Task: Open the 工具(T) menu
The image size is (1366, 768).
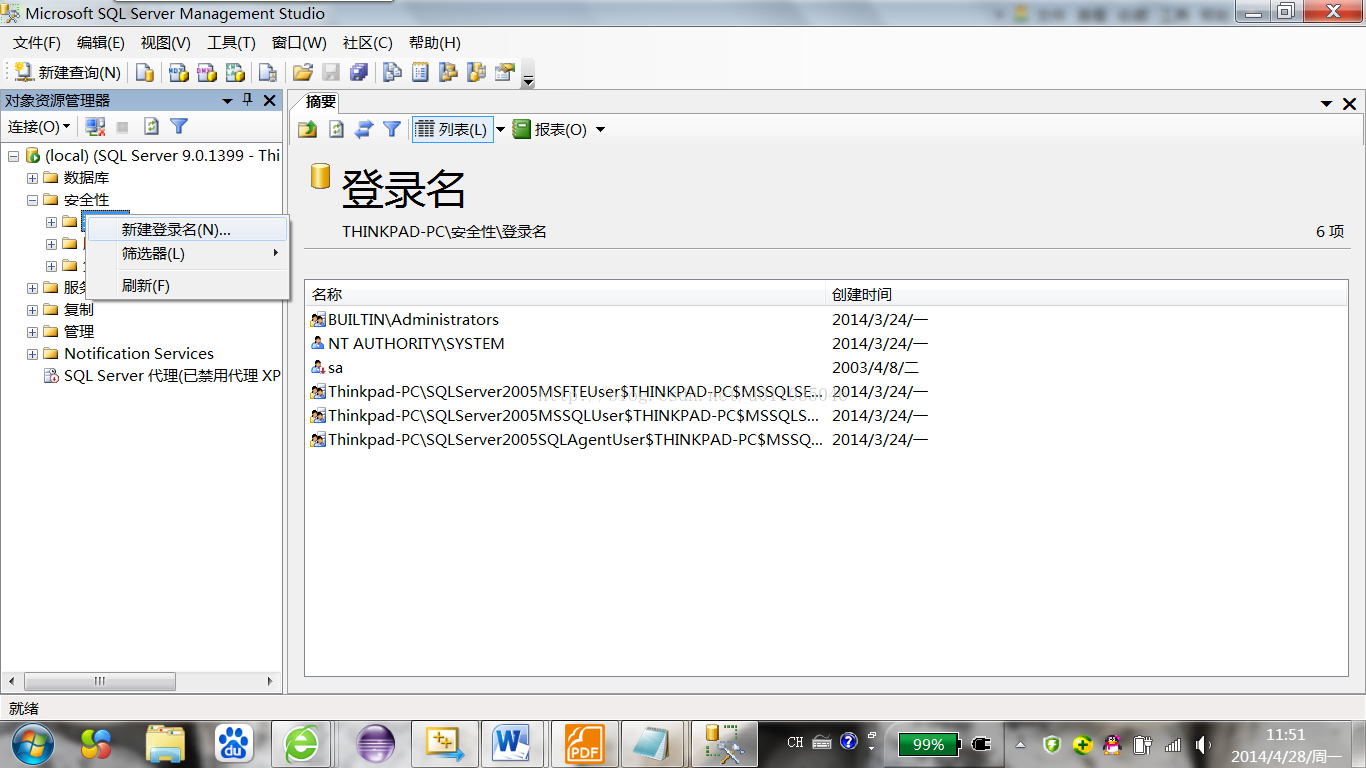Action: 231,43
